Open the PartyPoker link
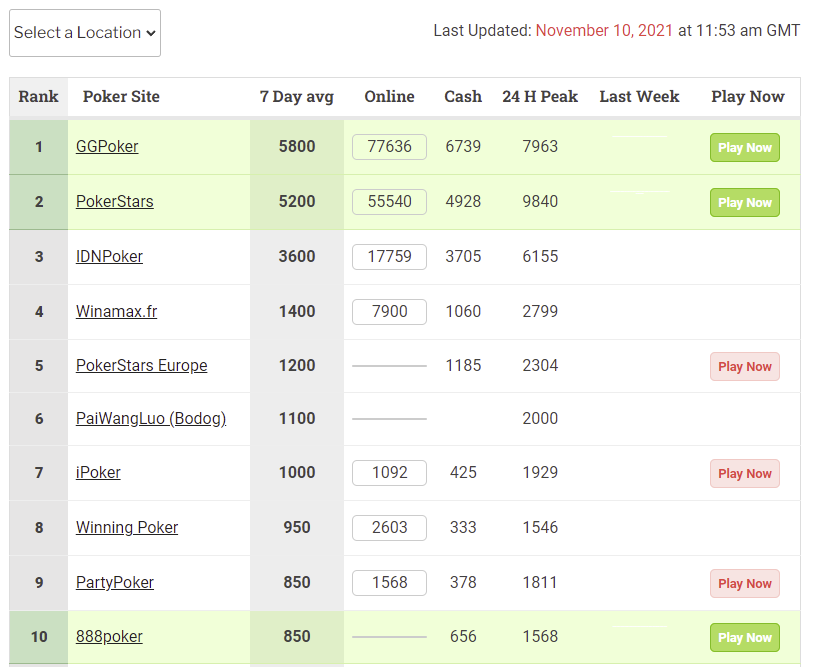Screen dimensions: 816x667 point(115,583)
